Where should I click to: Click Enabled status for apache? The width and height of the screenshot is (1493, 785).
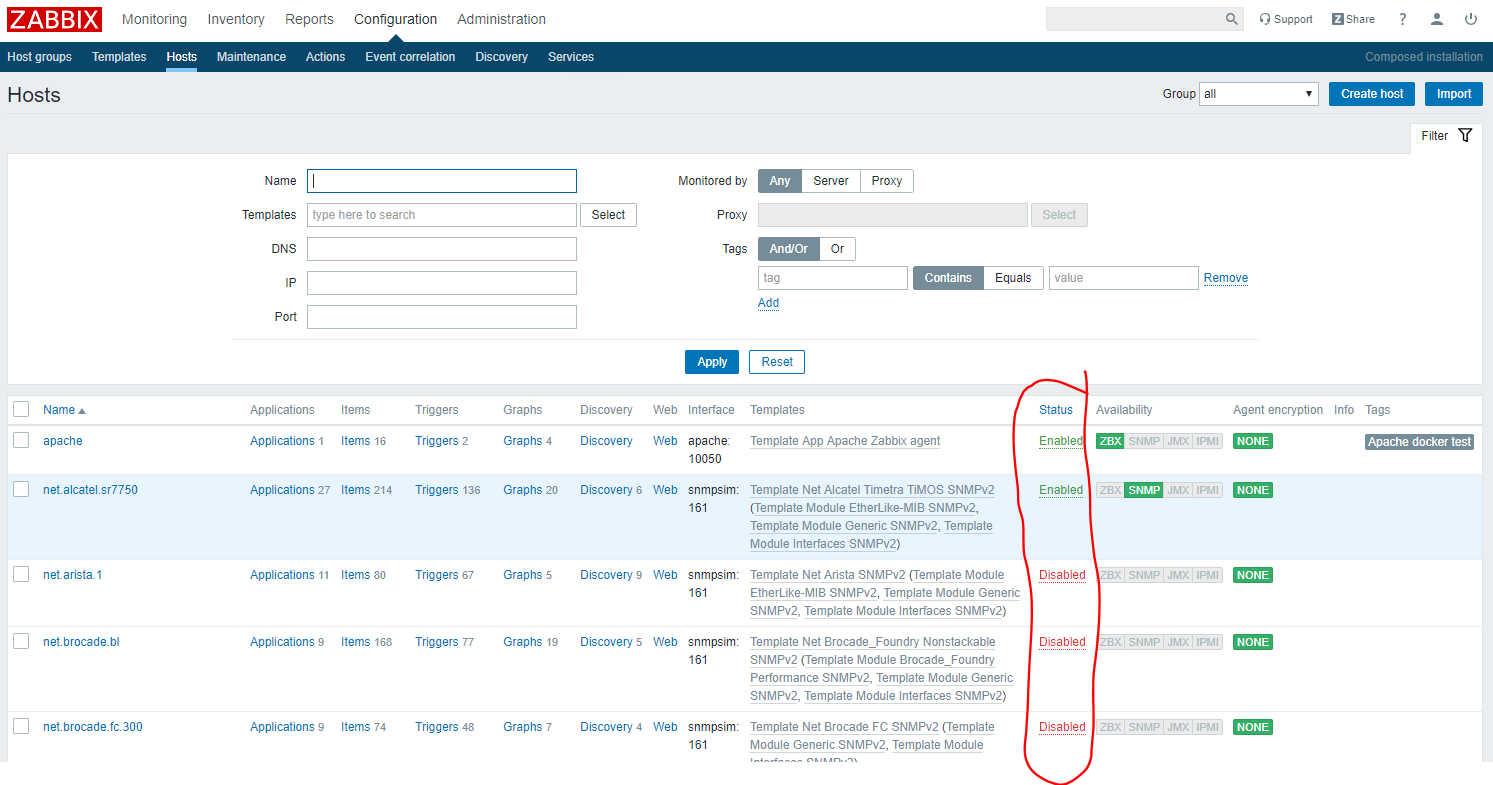tap(1061, 441)
